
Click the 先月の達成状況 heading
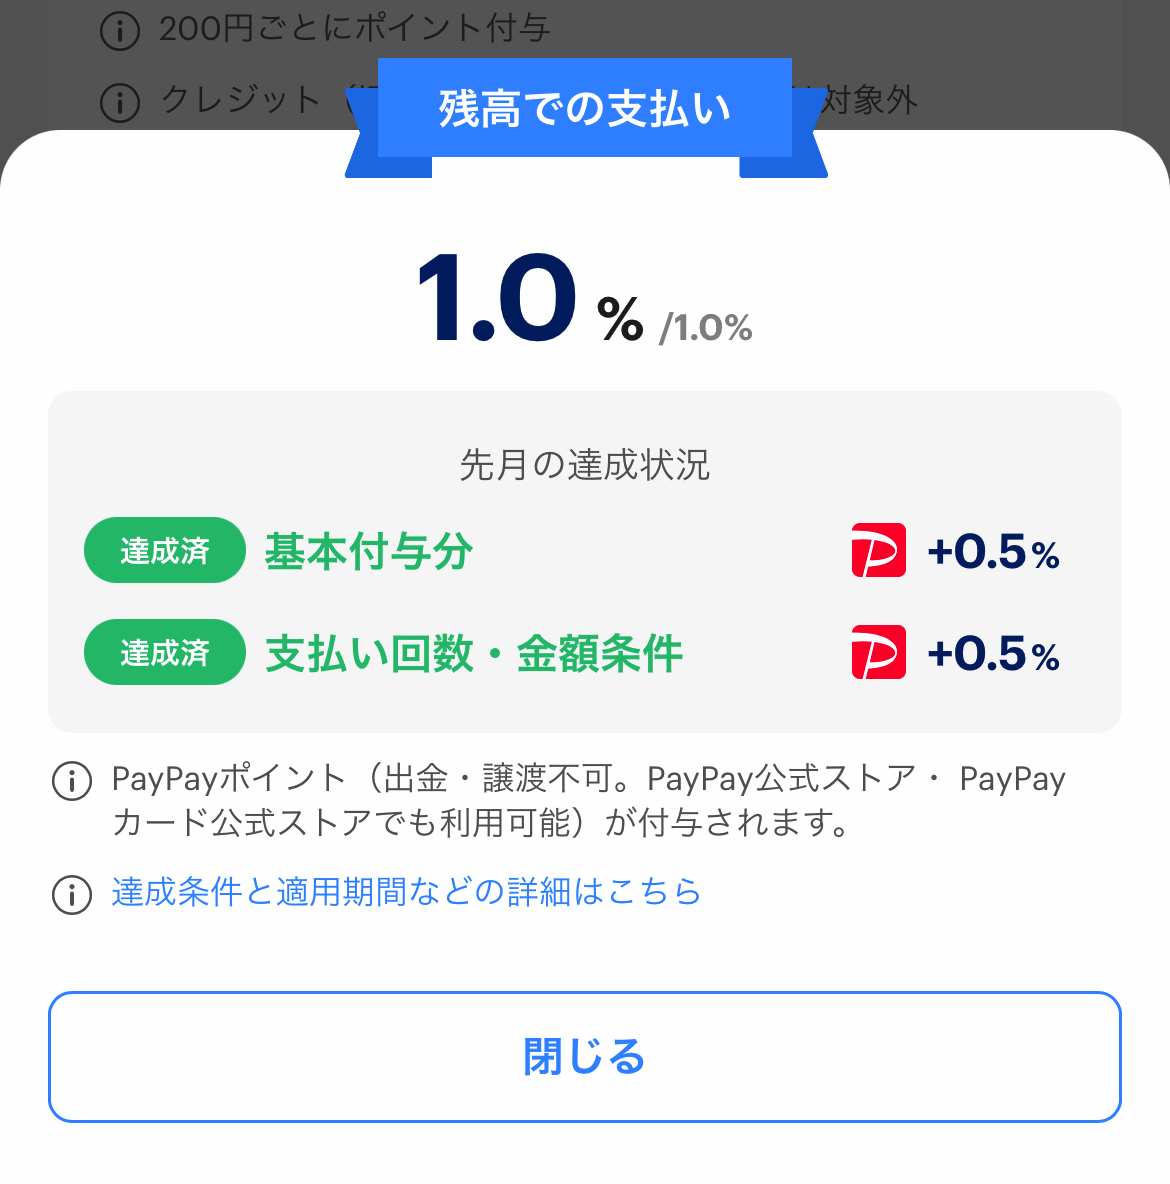[584, 465]
